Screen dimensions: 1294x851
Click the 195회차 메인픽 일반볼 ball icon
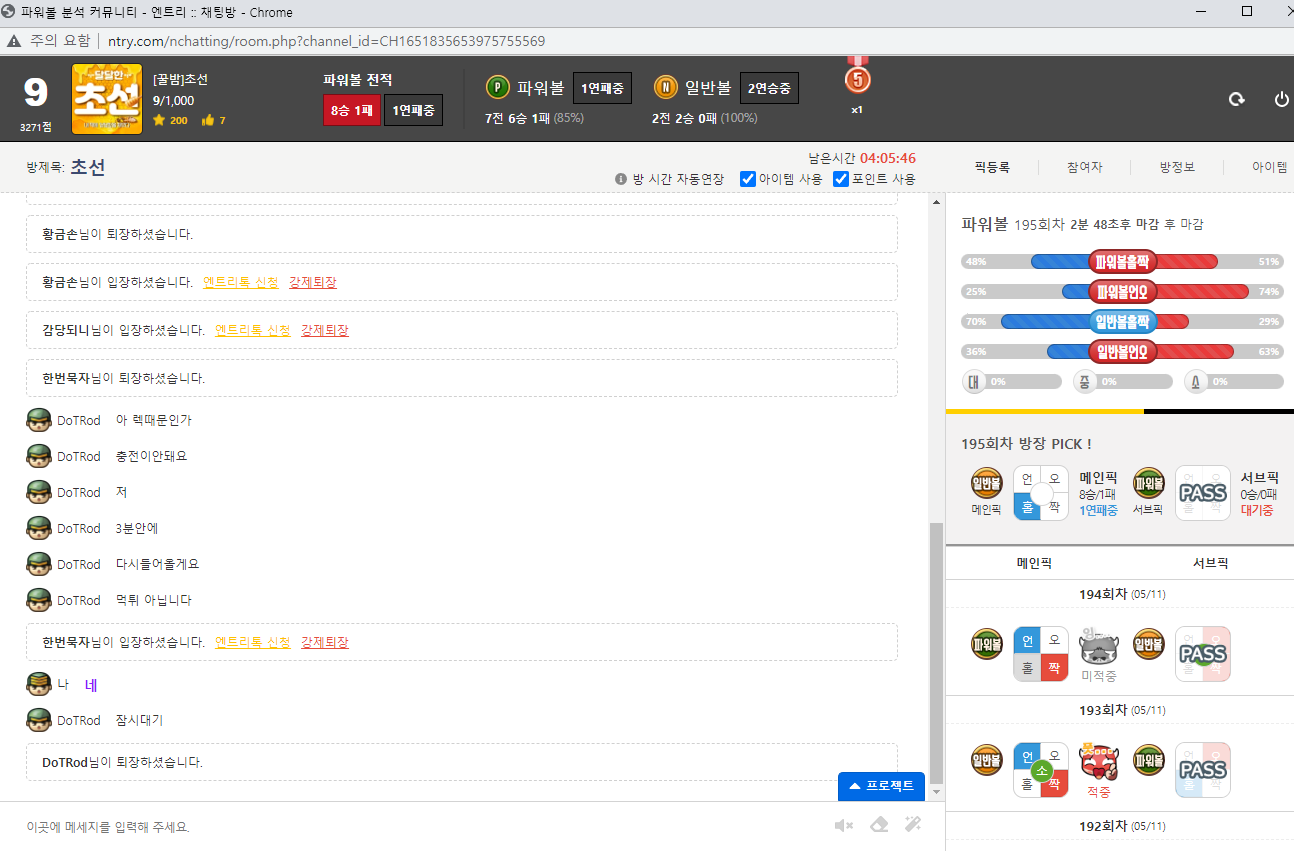[x=987, y=483]
